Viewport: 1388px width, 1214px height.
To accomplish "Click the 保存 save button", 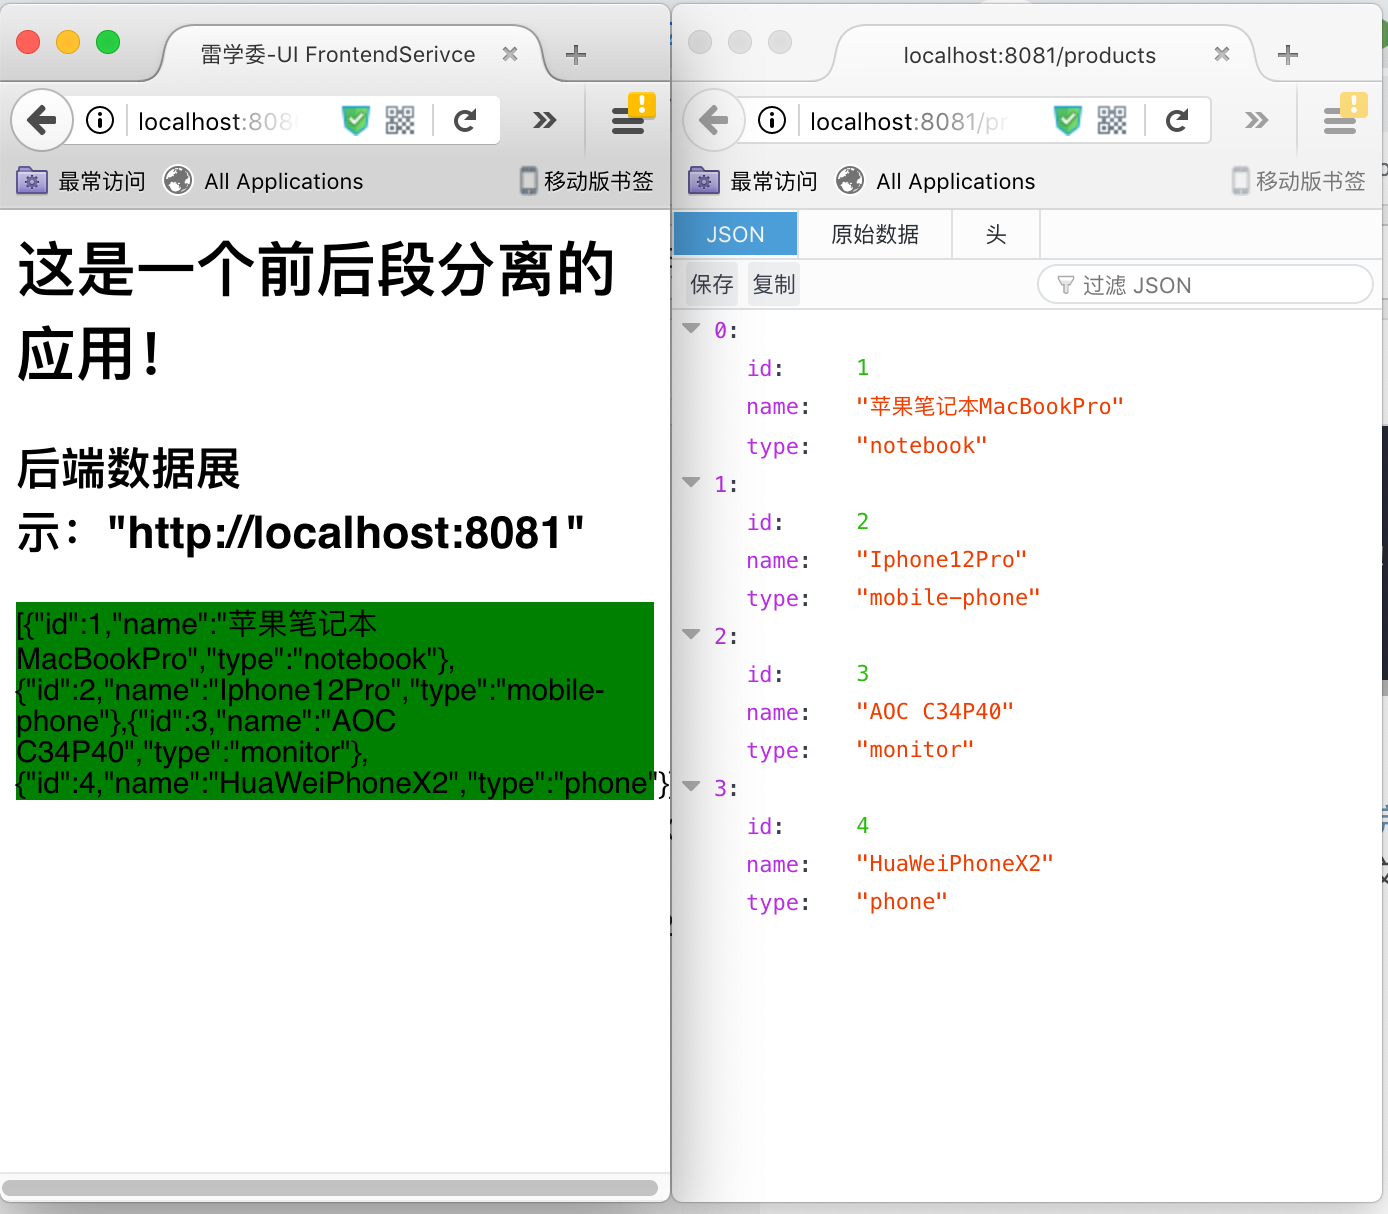I will pos(711,284).
